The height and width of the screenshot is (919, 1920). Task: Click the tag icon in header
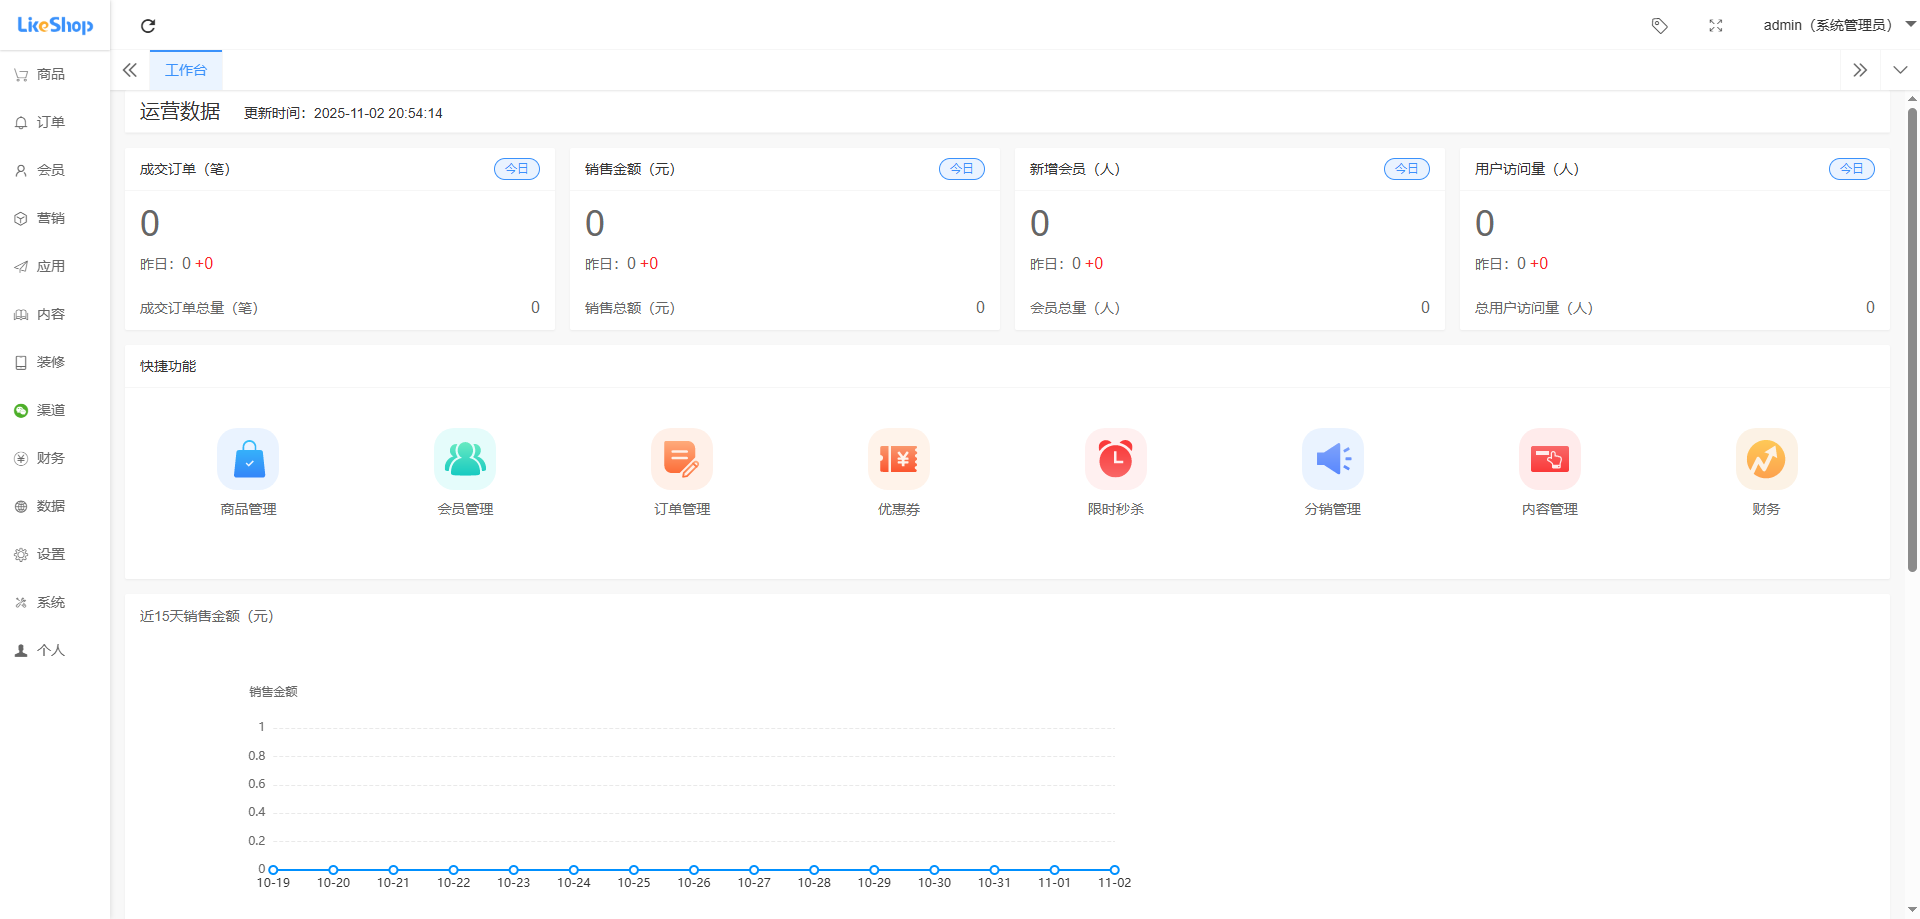point(1660,26)
